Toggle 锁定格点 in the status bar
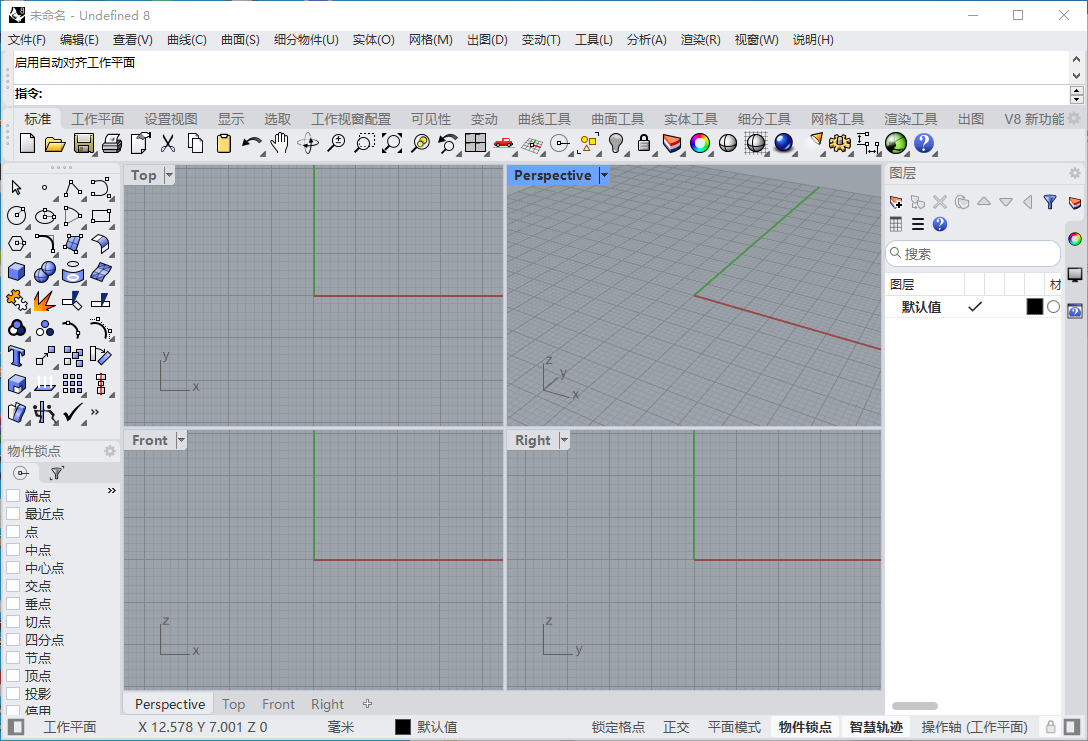 click(618, 726)
